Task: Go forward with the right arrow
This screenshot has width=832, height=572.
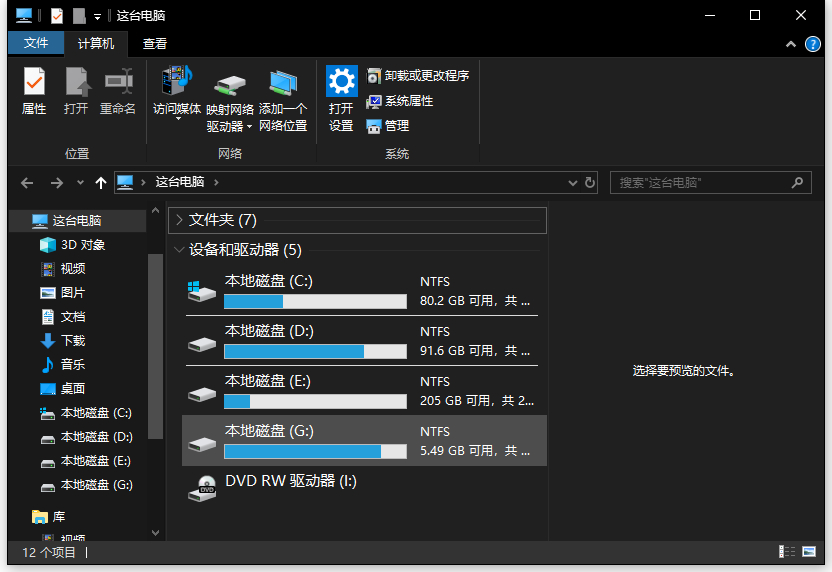Action: point(57,183)
